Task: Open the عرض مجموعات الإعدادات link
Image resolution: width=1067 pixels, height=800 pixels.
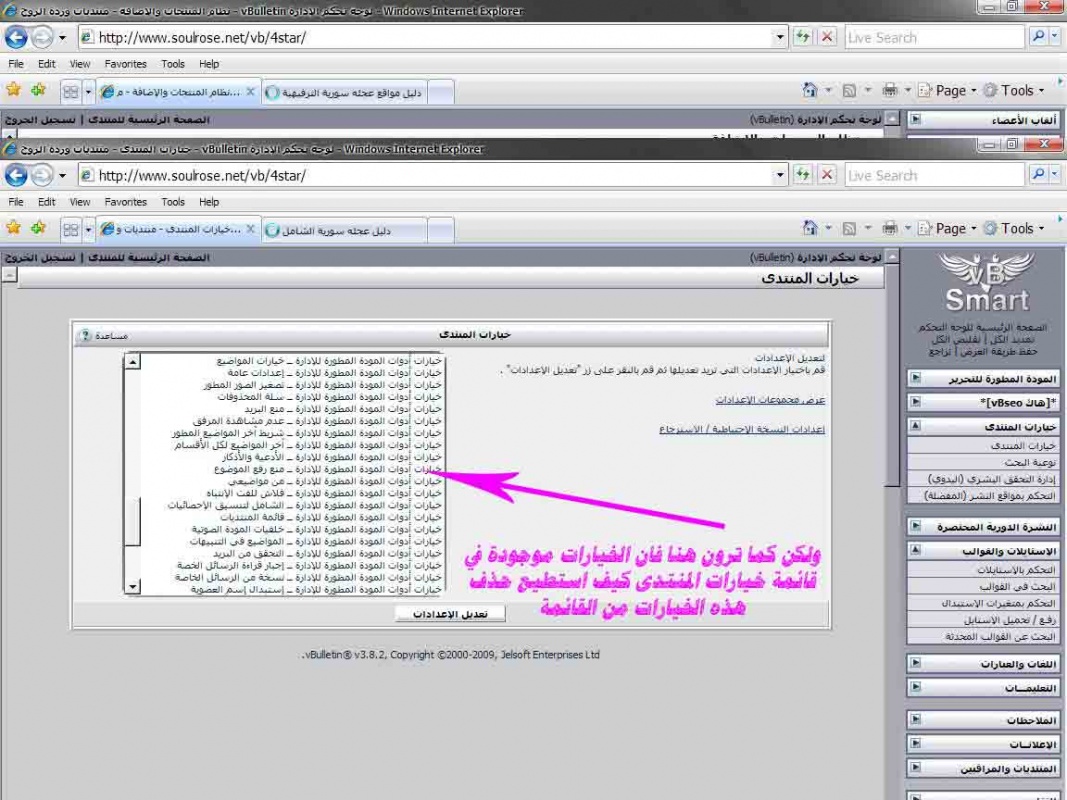Action: tap(770, 400)
